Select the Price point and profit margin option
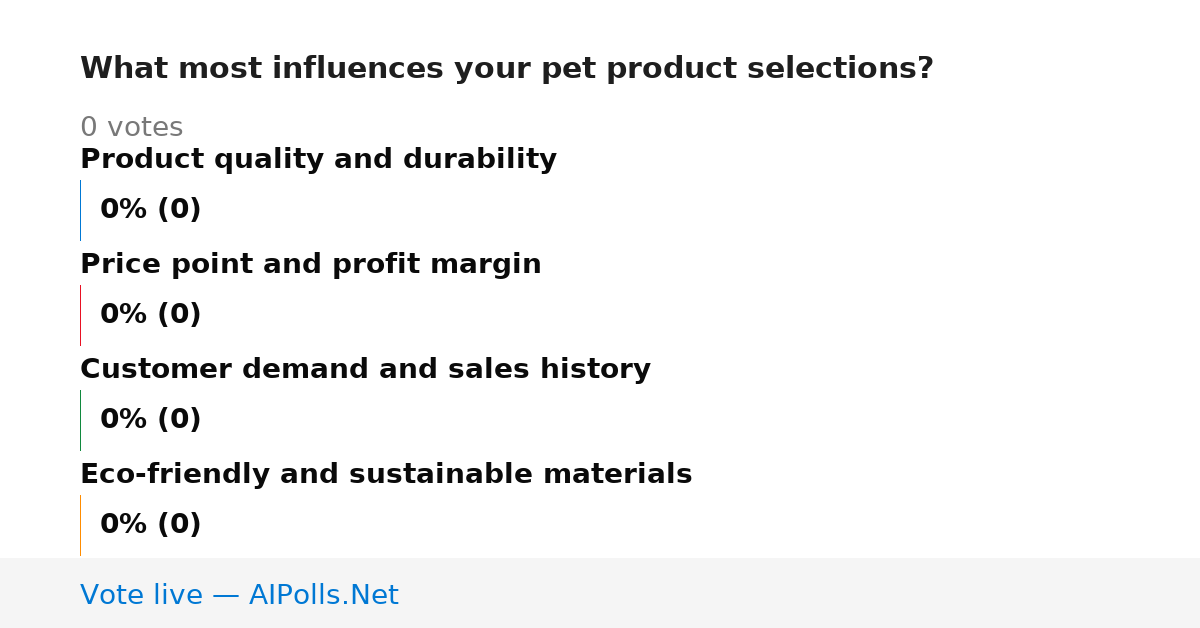 pyautogui.click(x=310, y=264)
